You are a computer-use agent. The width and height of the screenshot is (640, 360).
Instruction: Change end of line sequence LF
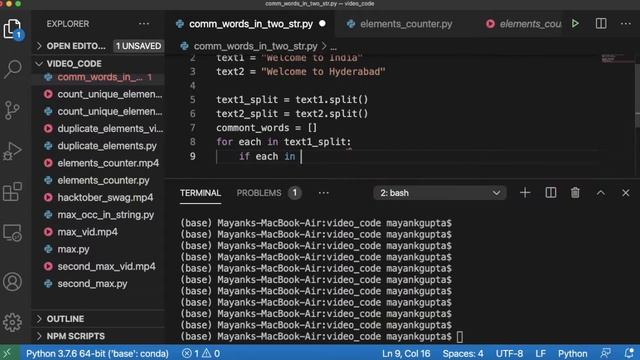pos(540,353)
